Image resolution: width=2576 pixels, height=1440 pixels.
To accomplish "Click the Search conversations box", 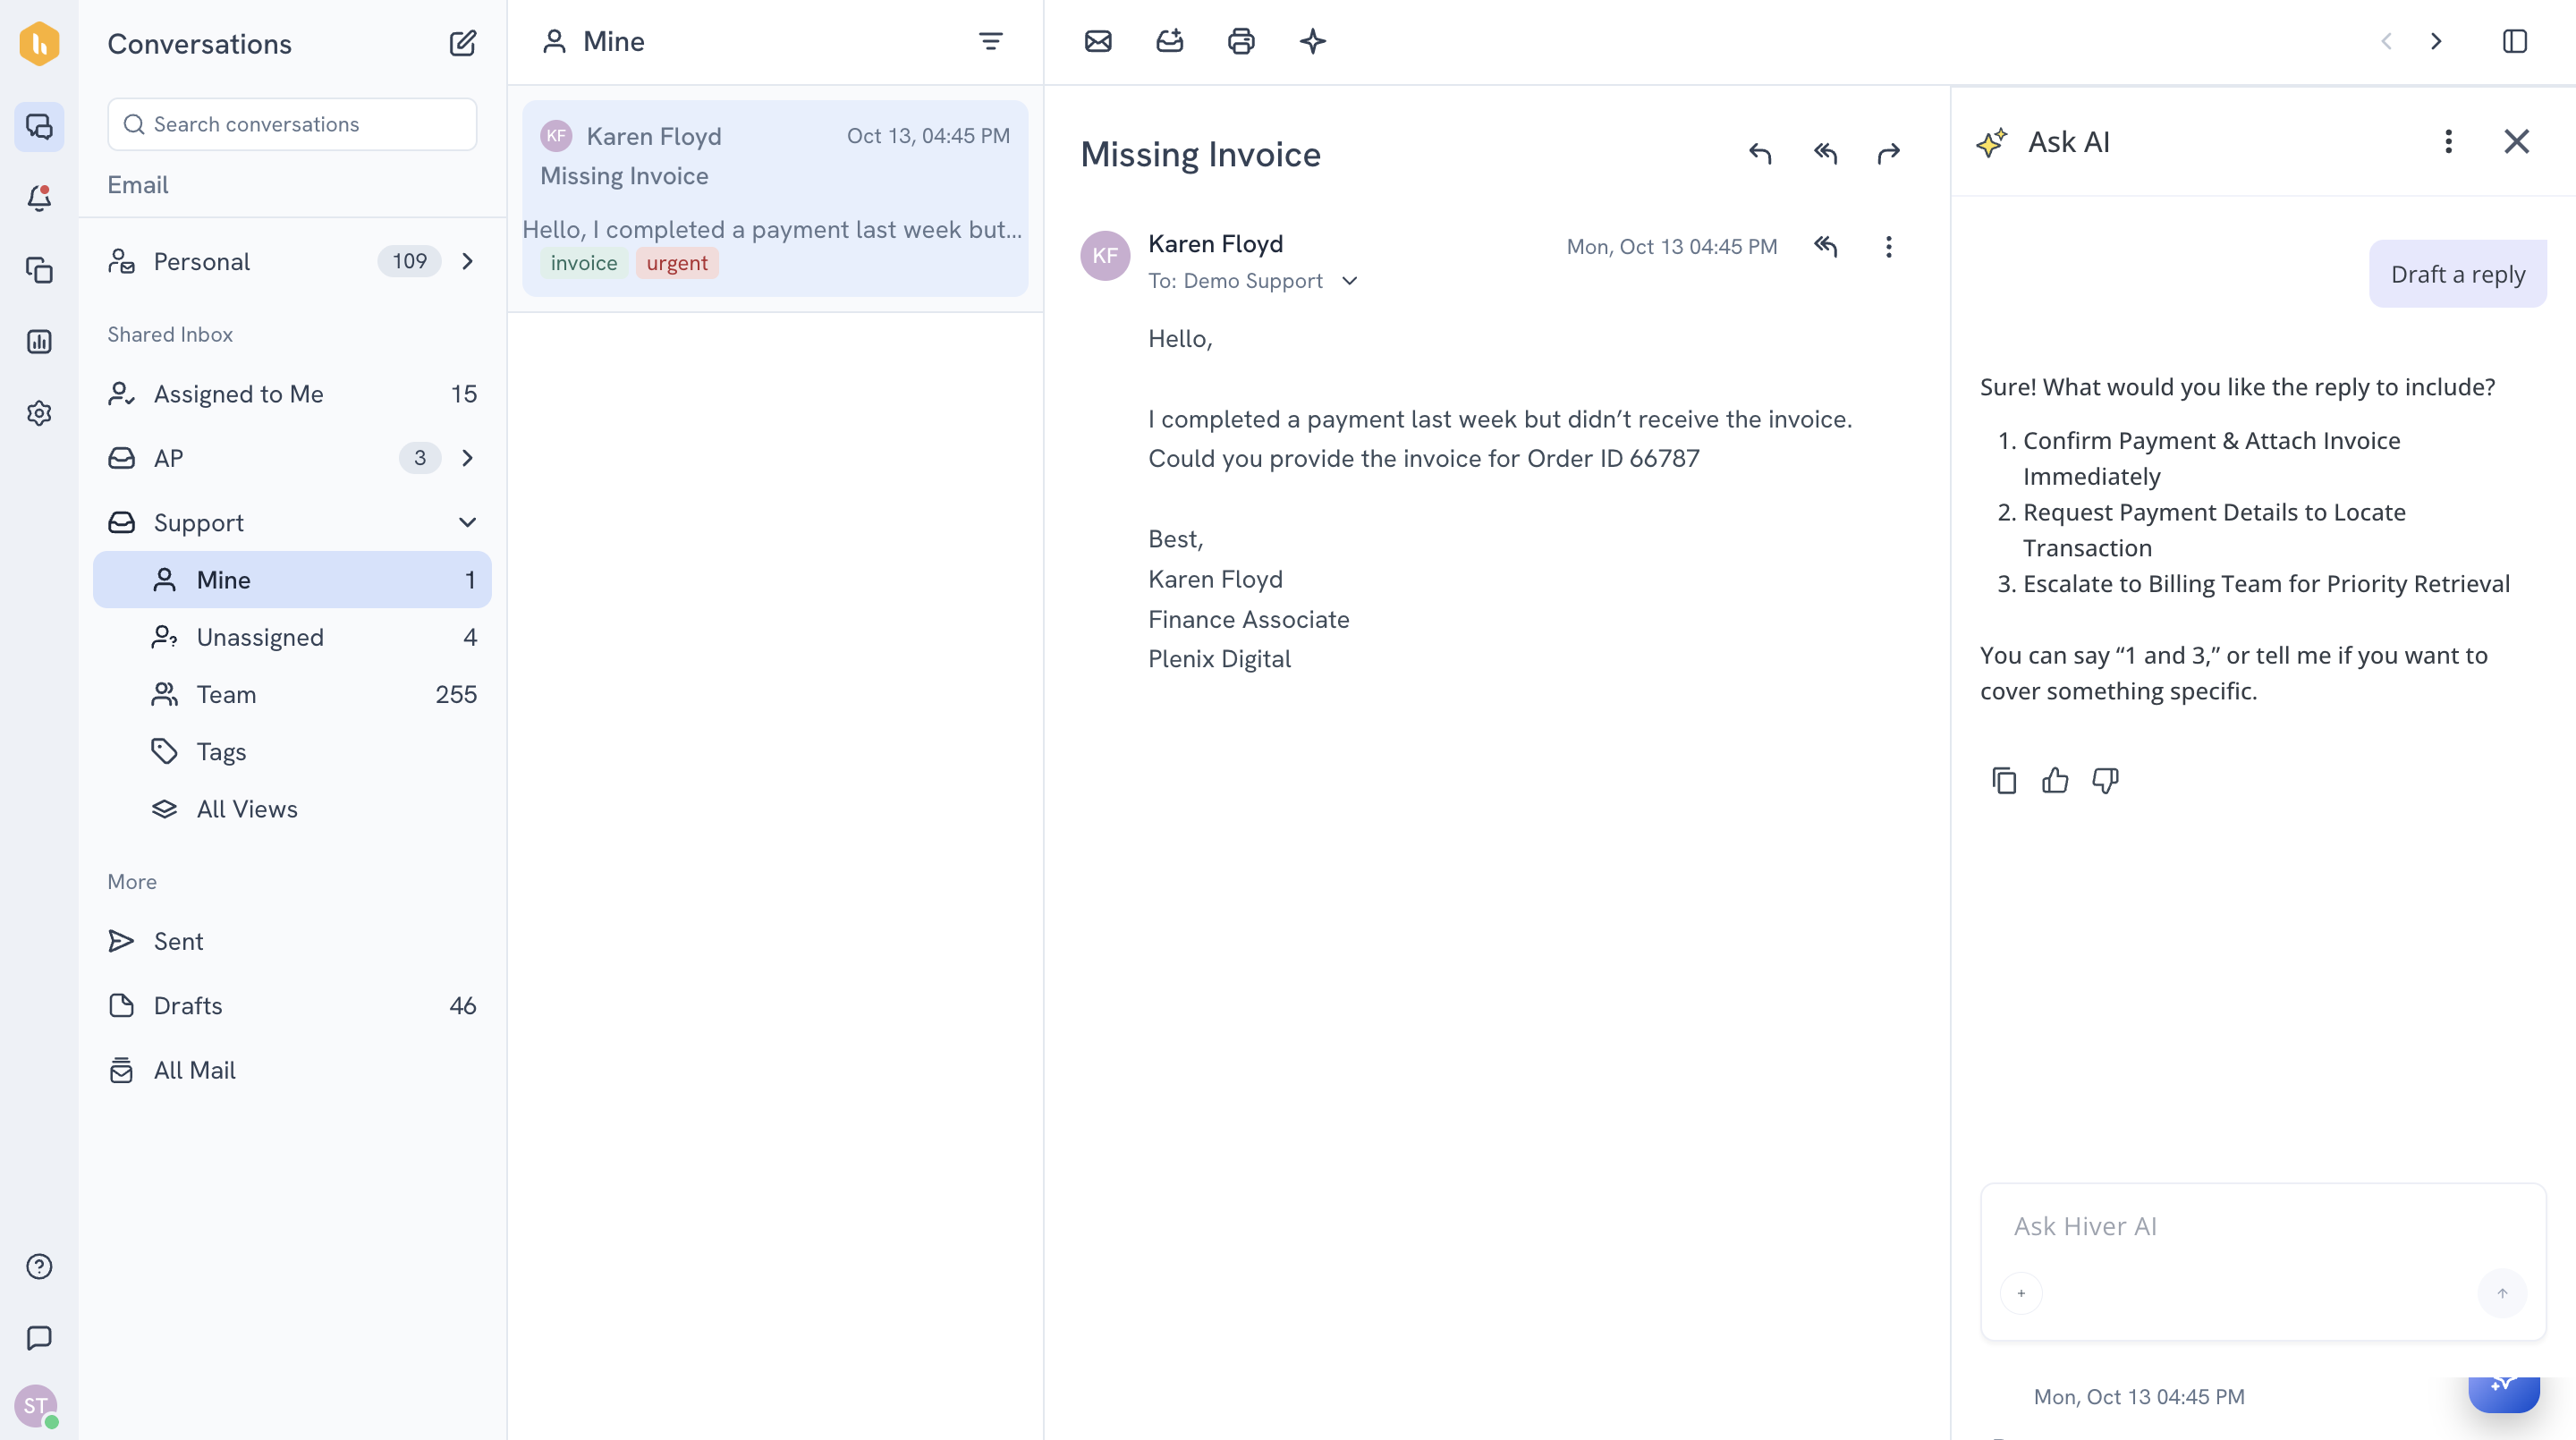I will click(292, 124).
